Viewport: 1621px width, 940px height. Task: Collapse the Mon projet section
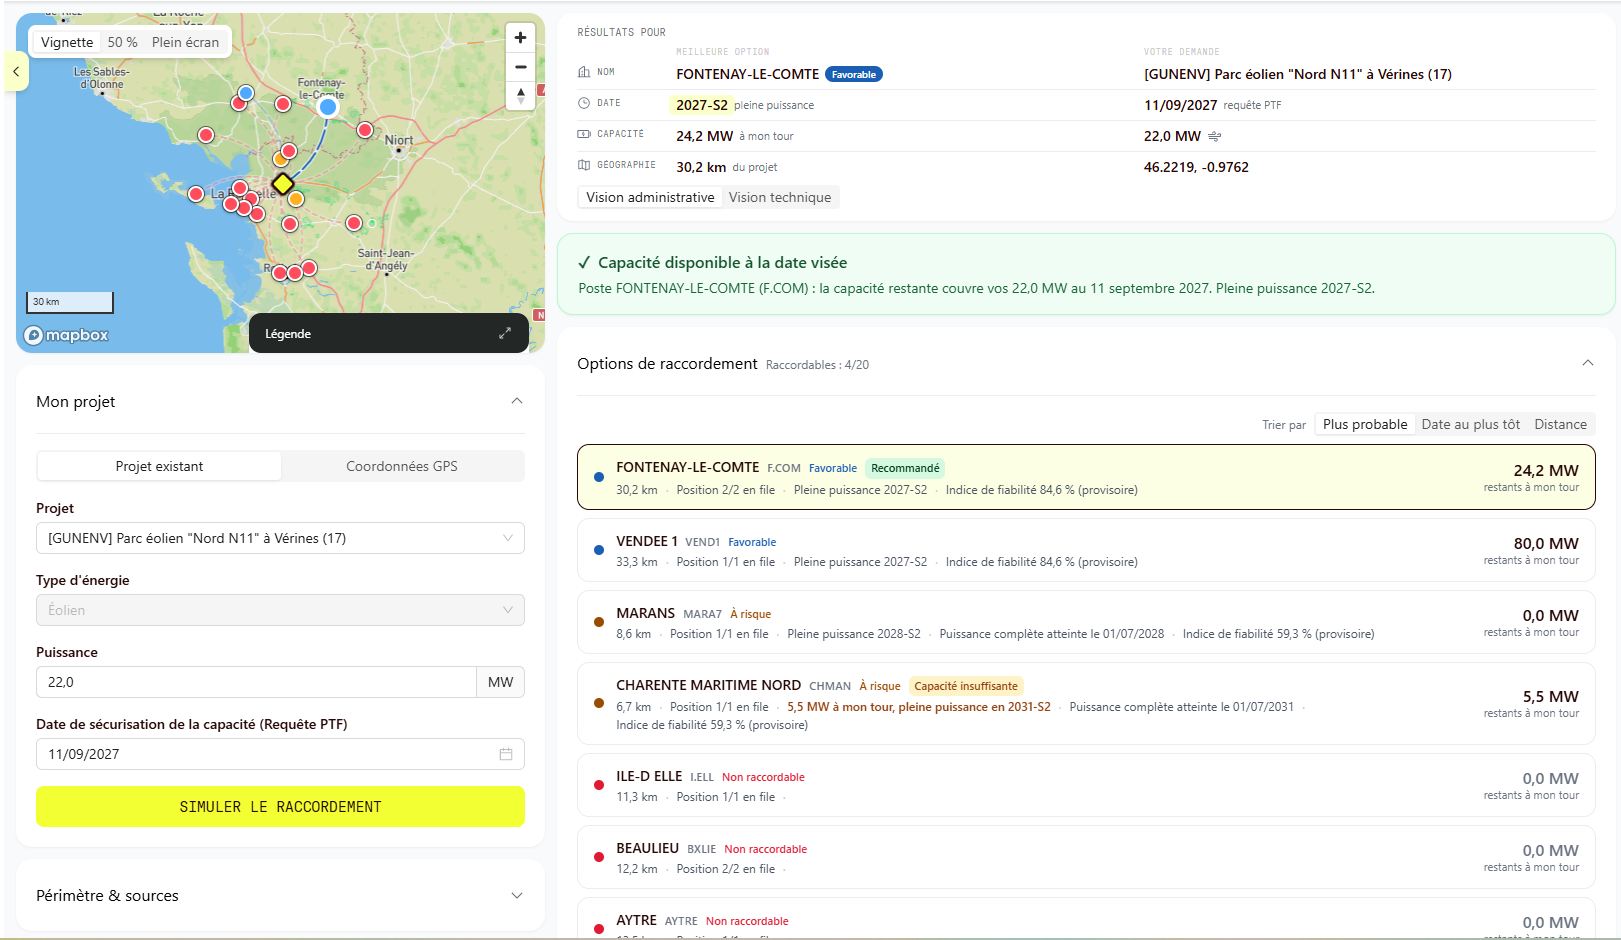click(517, 401)
